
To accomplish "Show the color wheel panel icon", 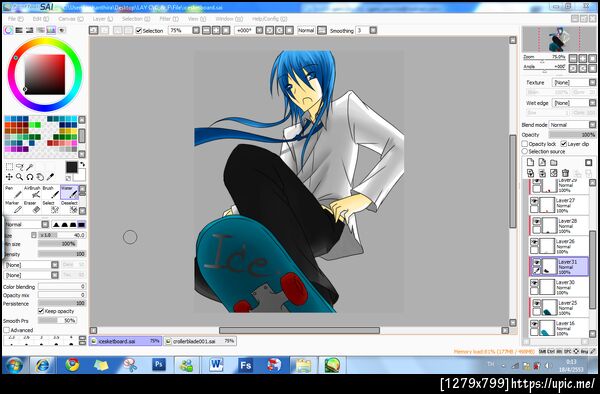I will (x=8, y=30).
